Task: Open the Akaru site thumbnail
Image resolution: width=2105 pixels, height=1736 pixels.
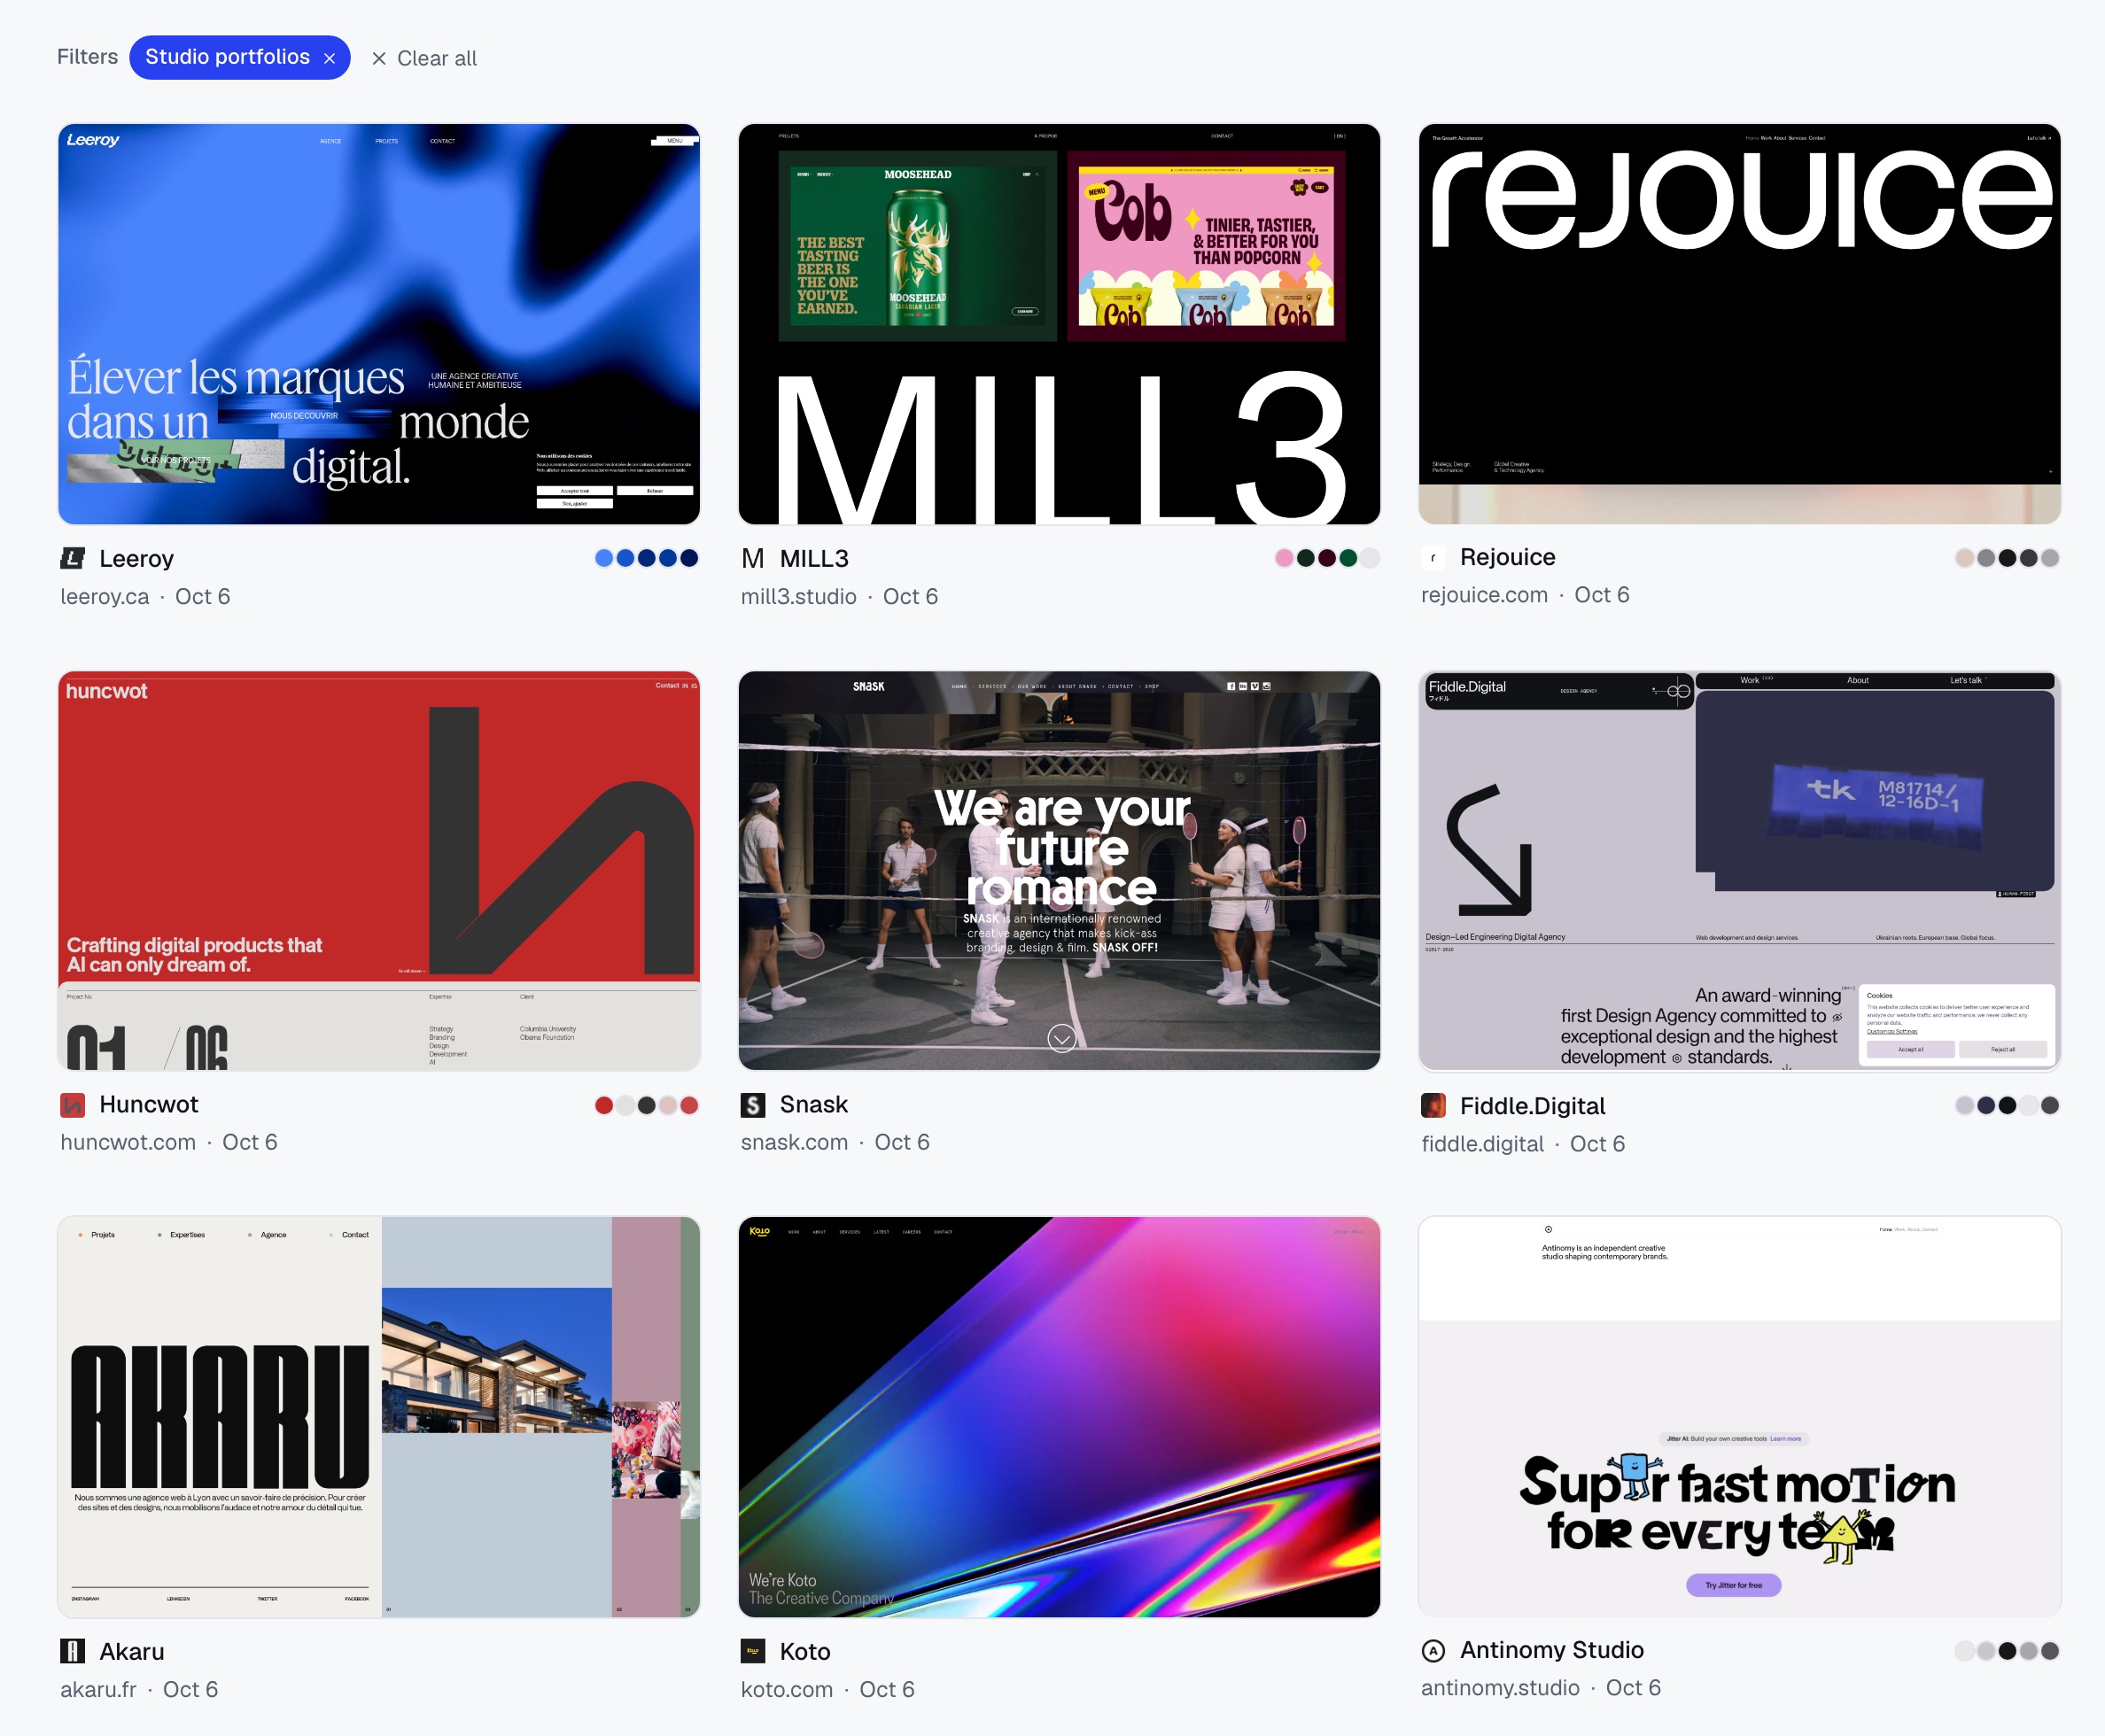Action: [x=379, y=1416]
